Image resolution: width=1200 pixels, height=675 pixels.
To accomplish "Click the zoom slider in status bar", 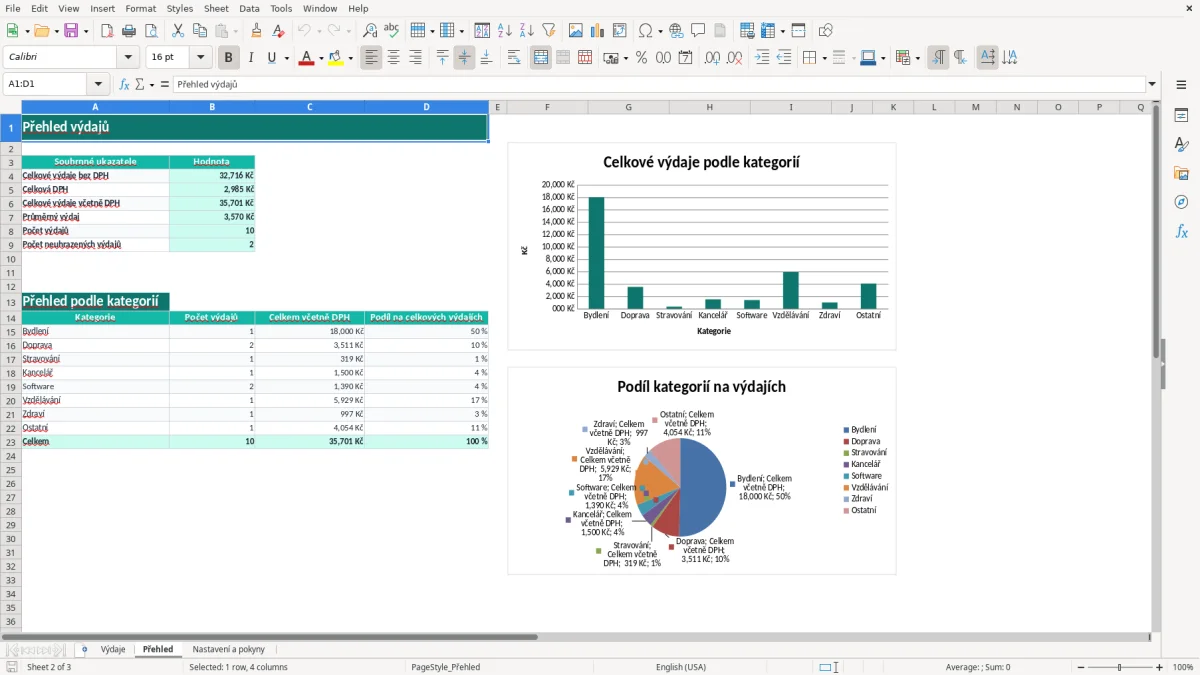I will click(x=1119, y=667).
